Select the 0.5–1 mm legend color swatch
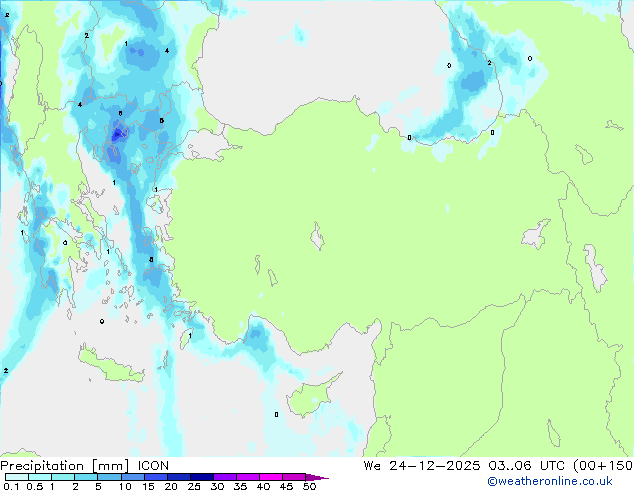This screenshot has width=634, height=490. [40, 477]
